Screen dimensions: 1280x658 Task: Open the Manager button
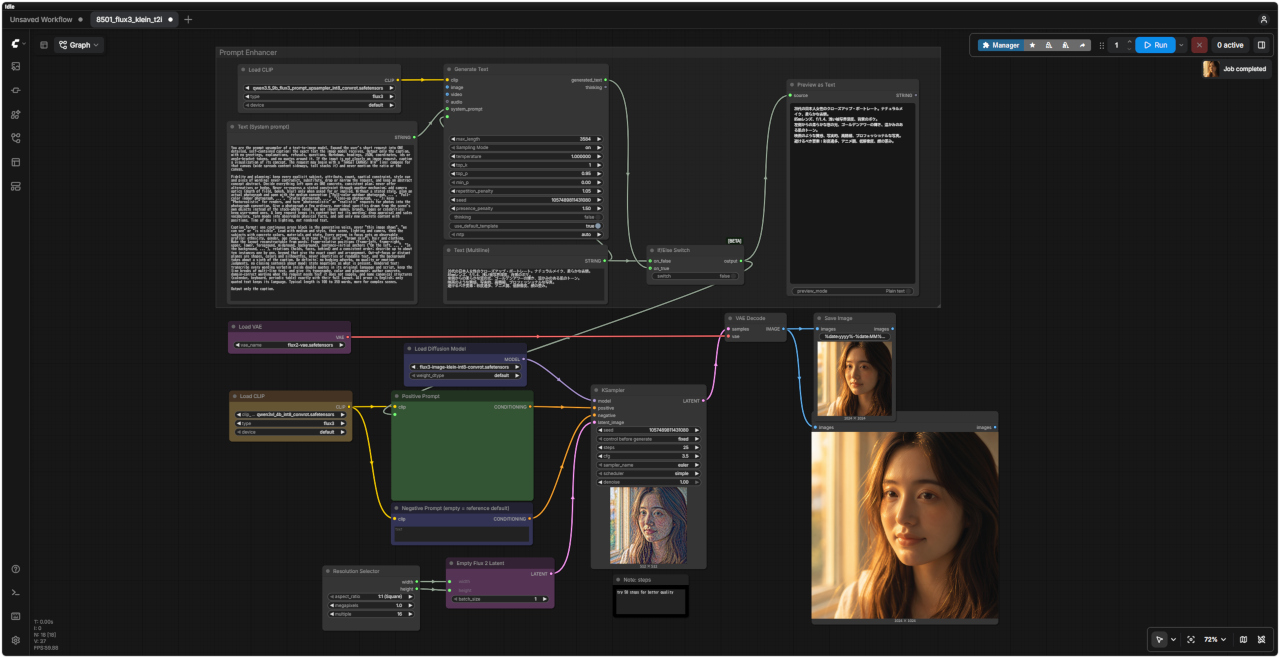999,45
